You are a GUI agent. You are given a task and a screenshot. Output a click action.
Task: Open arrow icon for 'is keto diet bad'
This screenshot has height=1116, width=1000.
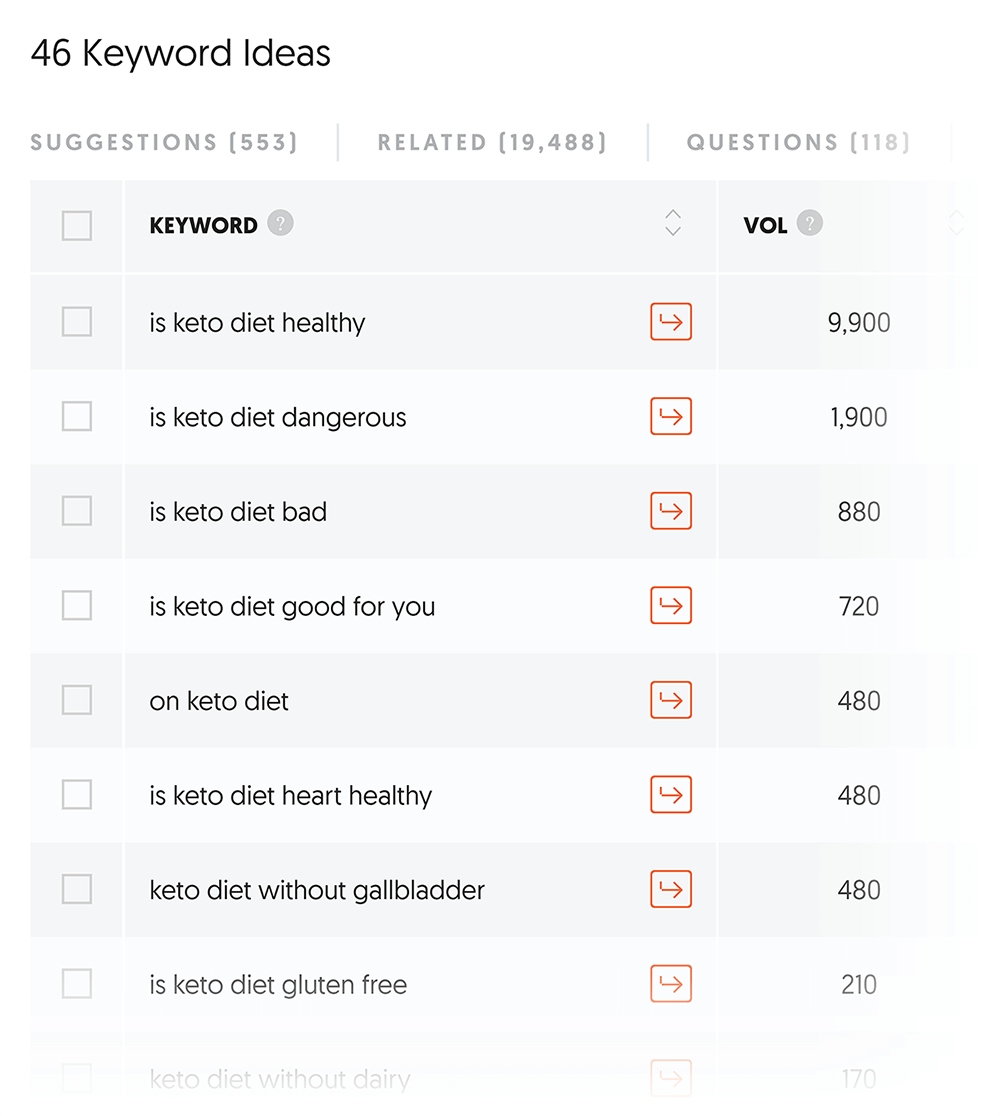point(671,511)
